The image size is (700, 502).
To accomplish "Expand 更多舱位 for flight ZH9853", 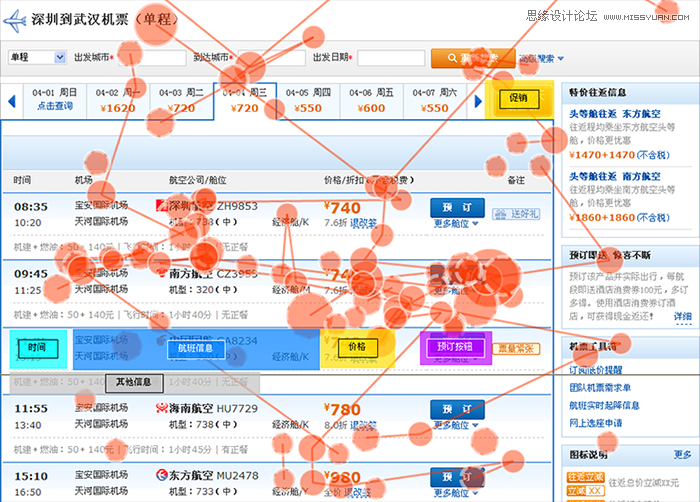I will tap(456, 223).
